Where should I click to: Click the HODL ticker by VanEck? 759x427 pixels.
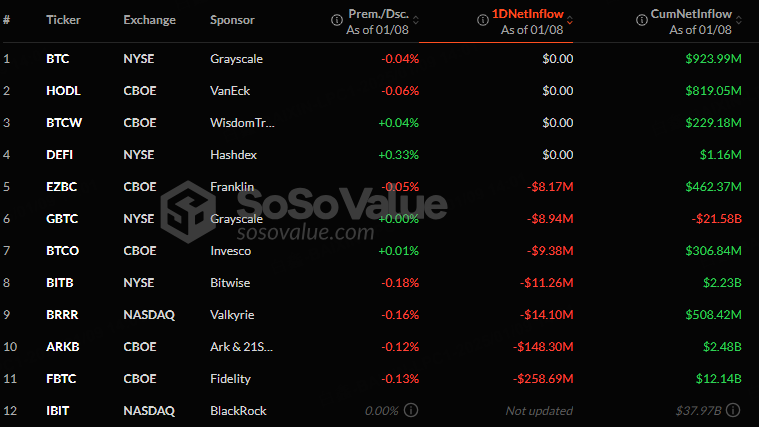pyautogui.click(x=63, y=91)
